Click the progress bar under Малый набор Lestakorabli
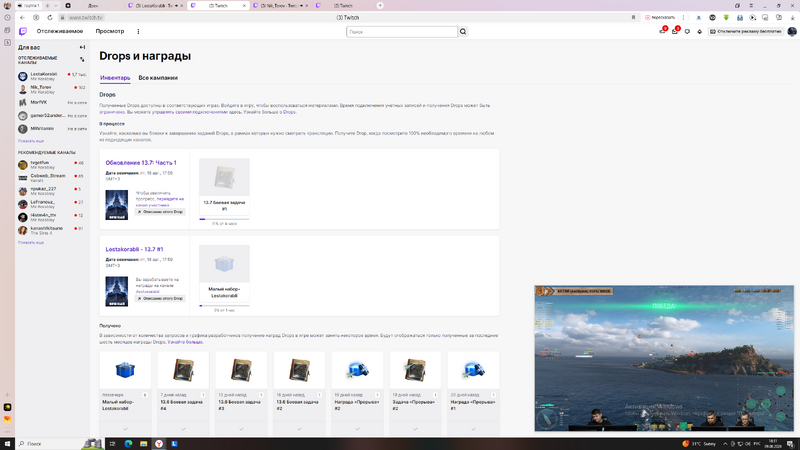800x450 pixels. click(224, 306)
